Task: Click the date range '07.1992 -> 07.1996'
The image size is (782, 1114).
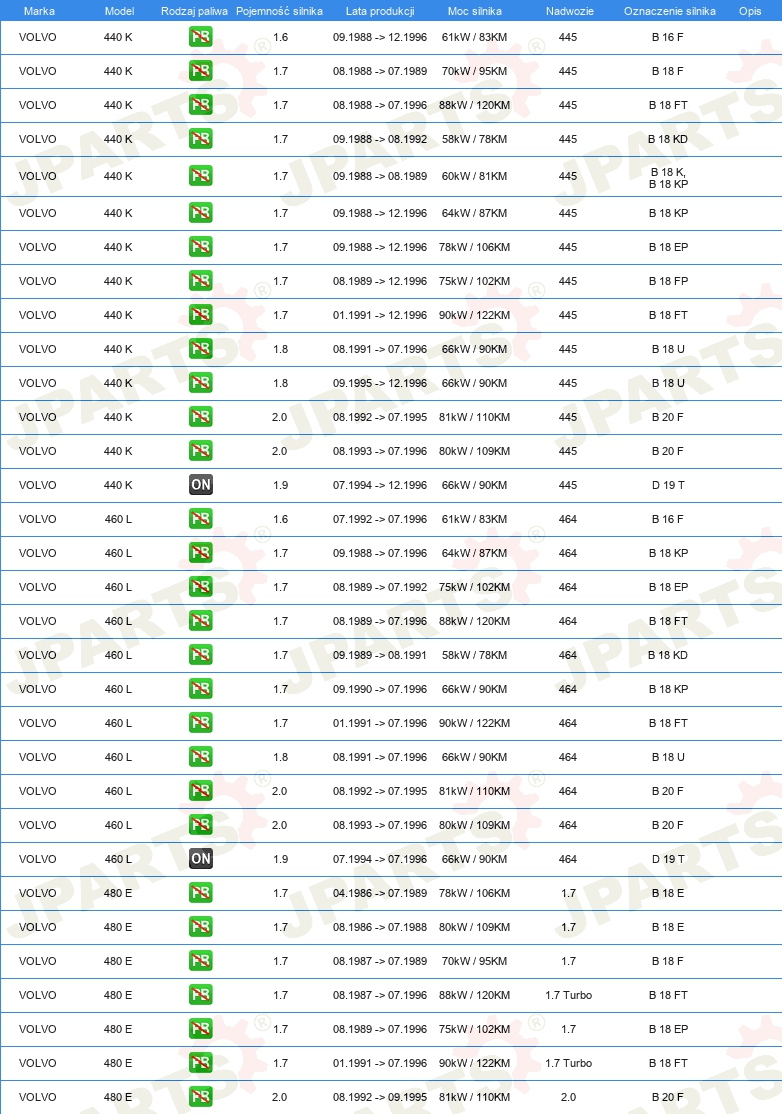Action: (x=380, y=519)
